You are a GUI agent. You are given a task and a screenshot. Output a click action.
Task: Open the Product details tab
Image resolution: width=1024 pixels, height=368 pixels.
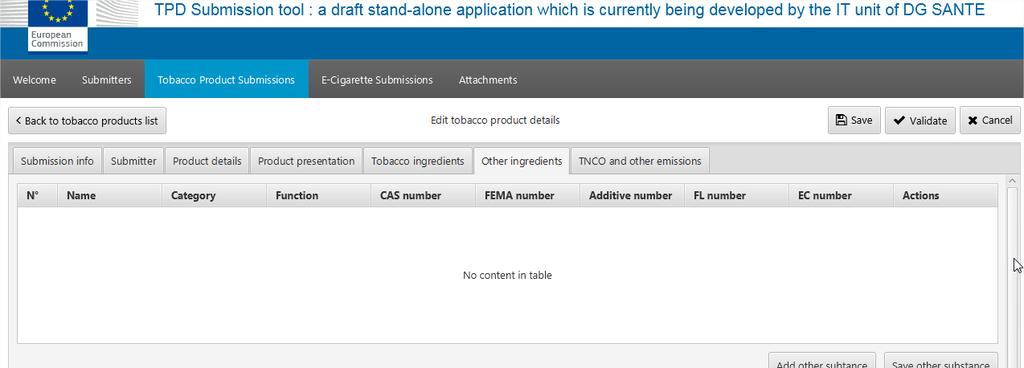(x=207, y=161)
